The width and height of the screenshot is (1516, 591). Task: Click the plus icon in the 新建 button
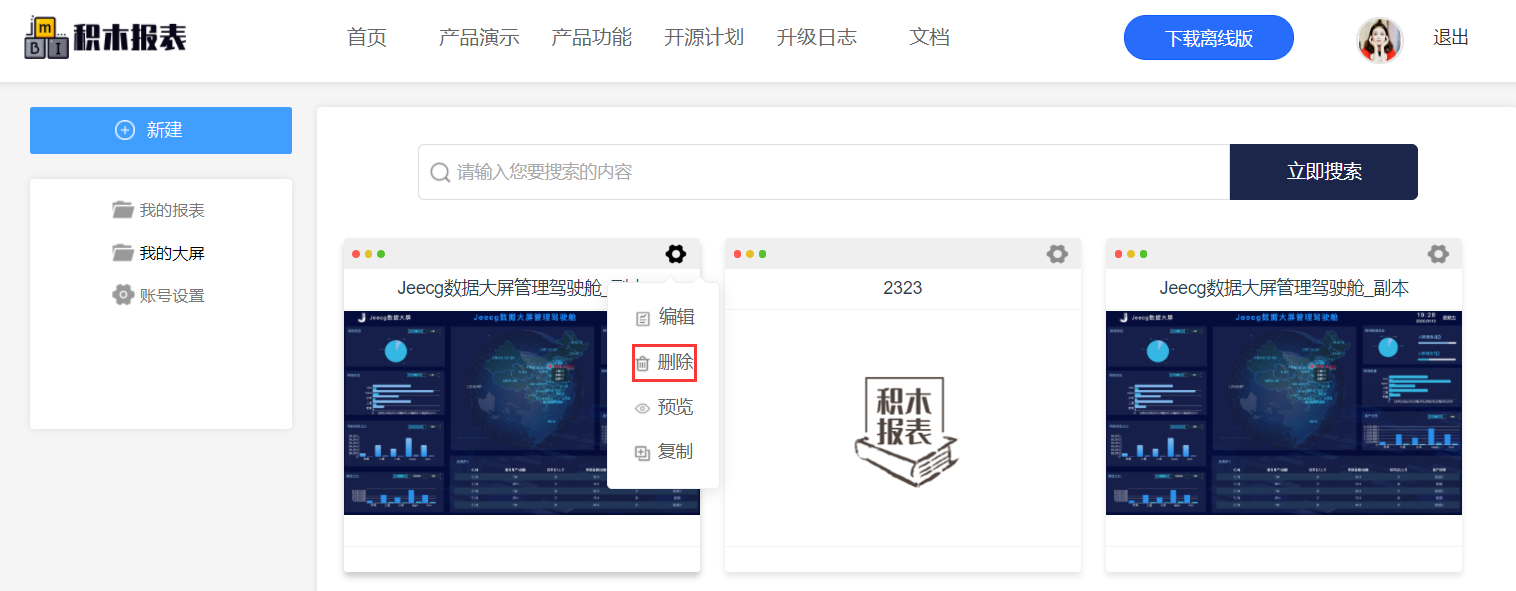(x=125, y=130)
